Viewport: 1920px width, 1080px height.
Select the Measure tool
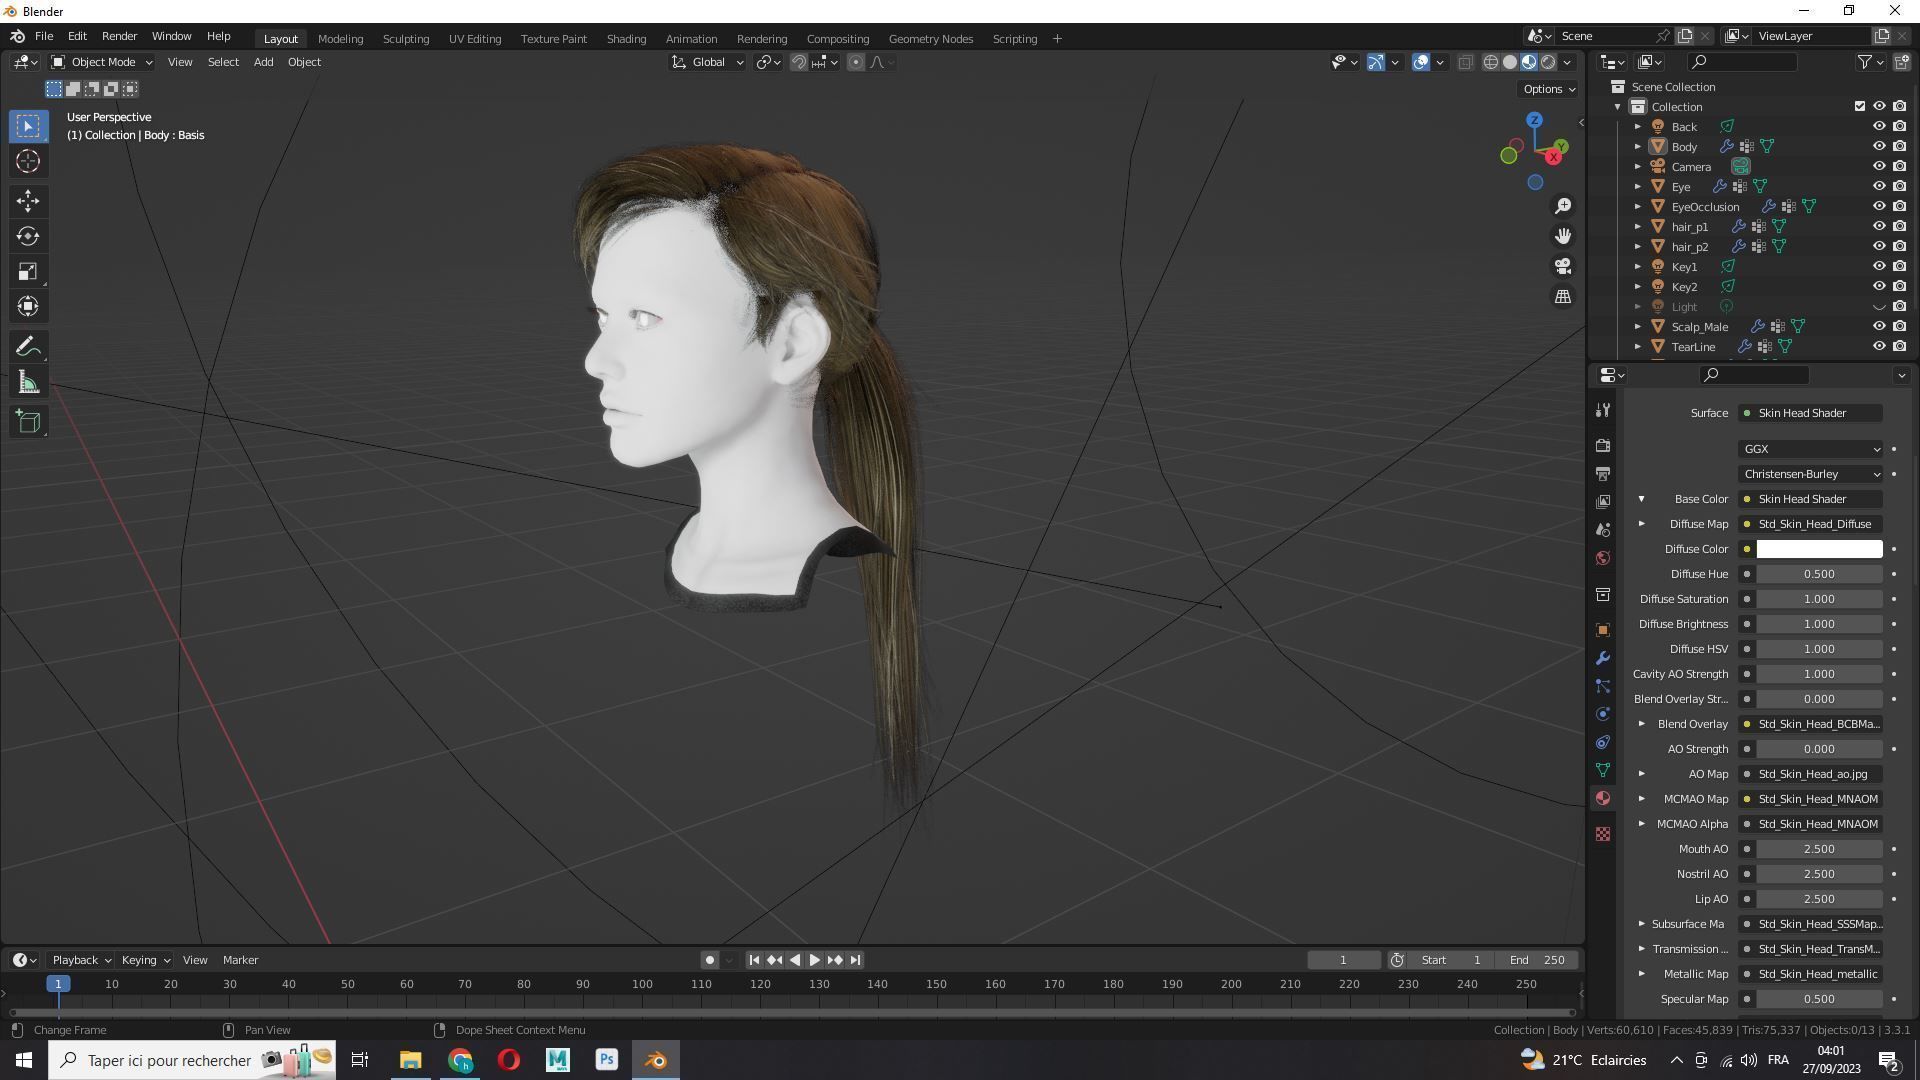[28, 382]
